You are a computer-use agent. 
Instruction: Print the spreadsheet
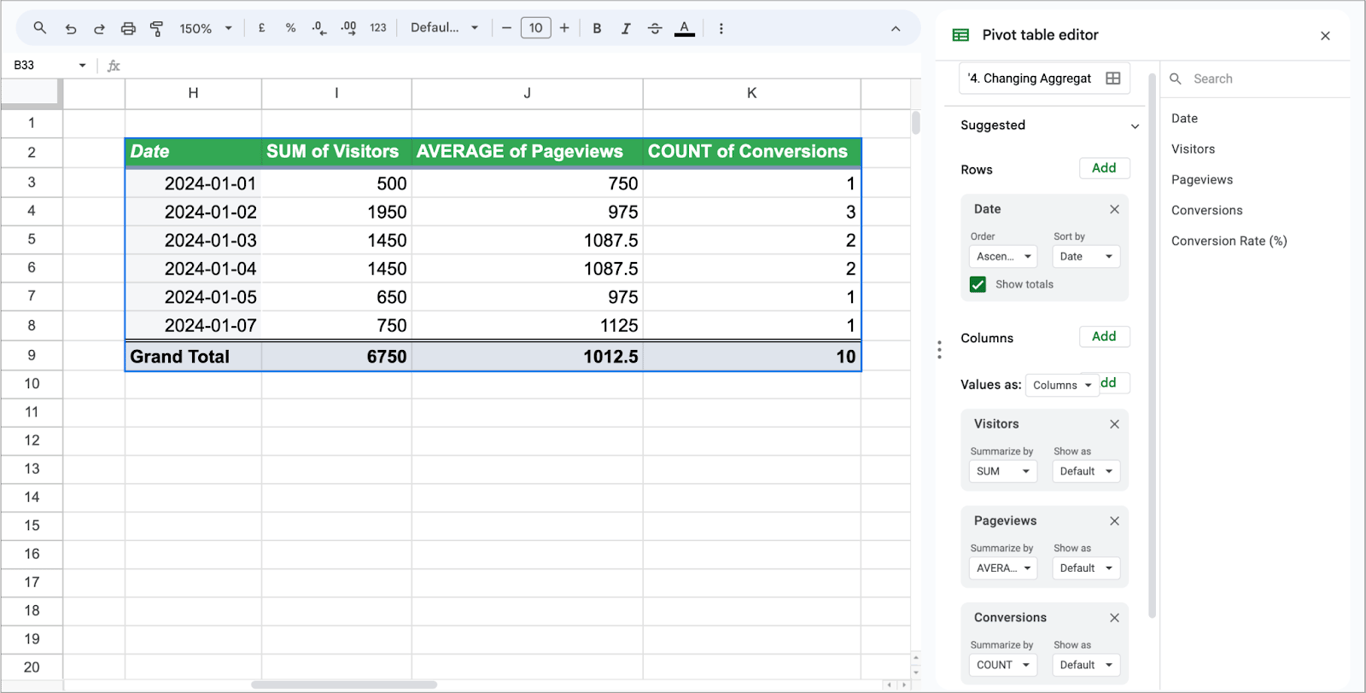click(x=128, y=28)
